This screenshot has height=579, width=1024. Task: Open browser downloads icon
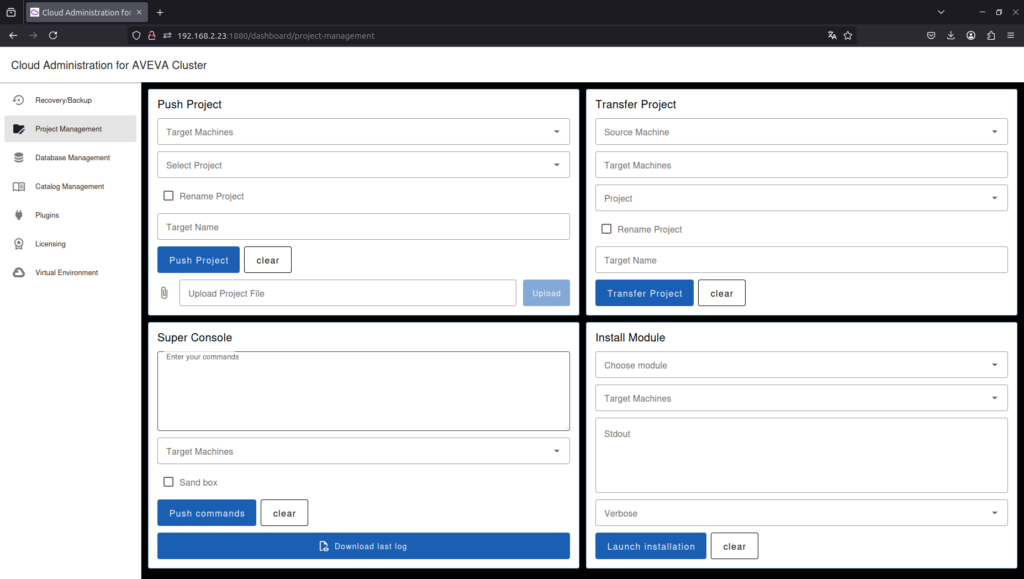tap(951, 35)
